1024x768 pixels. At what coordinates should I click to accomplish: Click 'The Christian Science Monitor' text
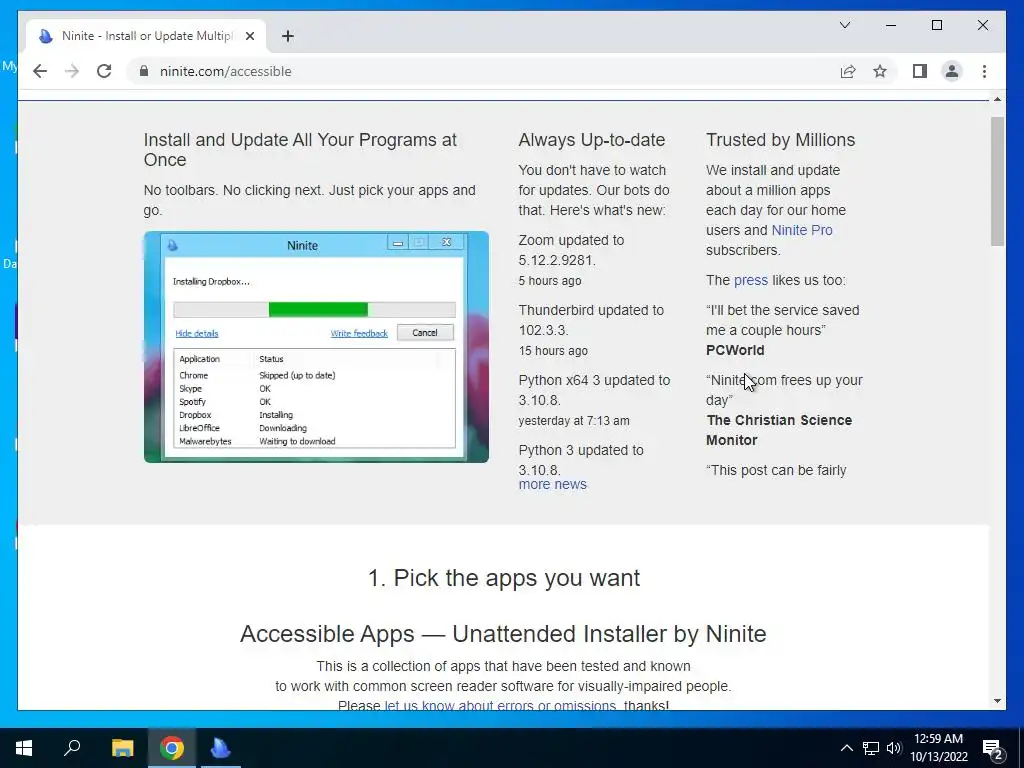point(779,430)
